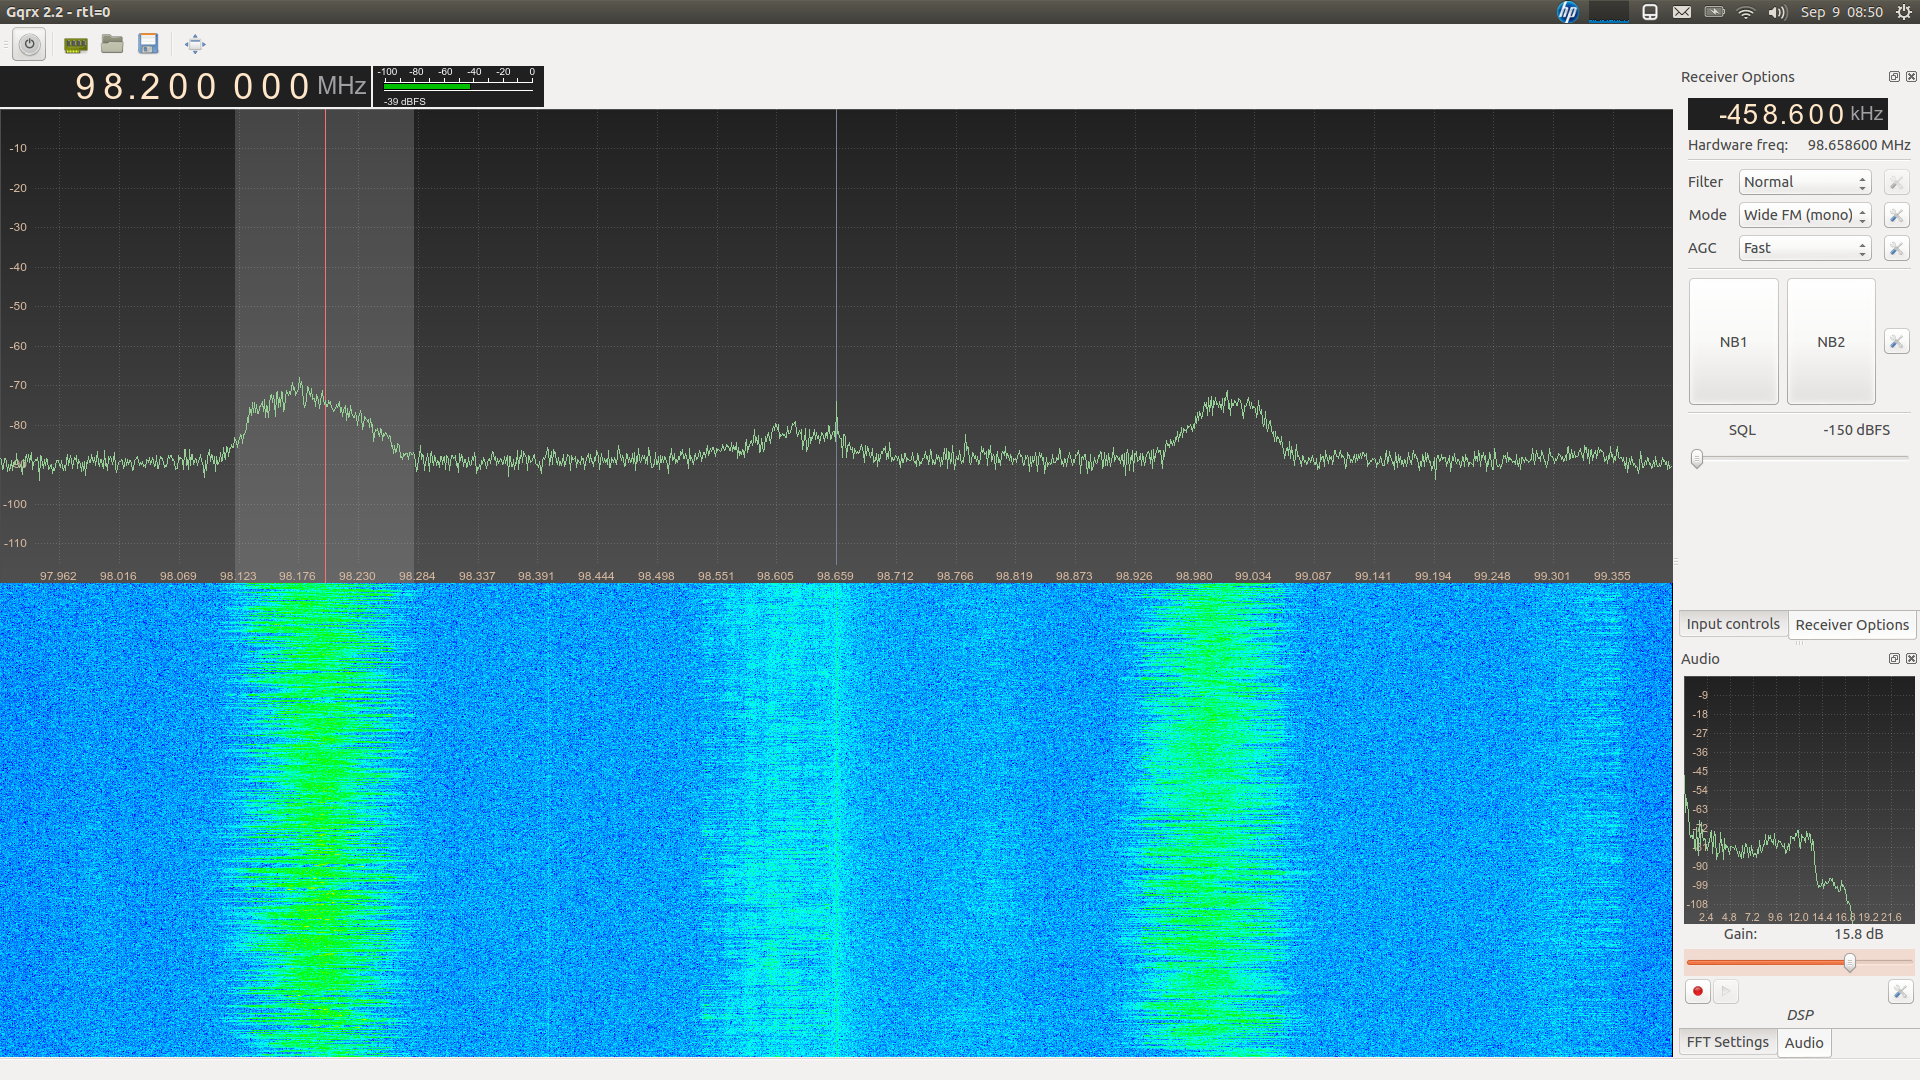Switch to the FFT Settings tab
The width and height of the screenshot is (1920, 1080).
point(1727,1042)
